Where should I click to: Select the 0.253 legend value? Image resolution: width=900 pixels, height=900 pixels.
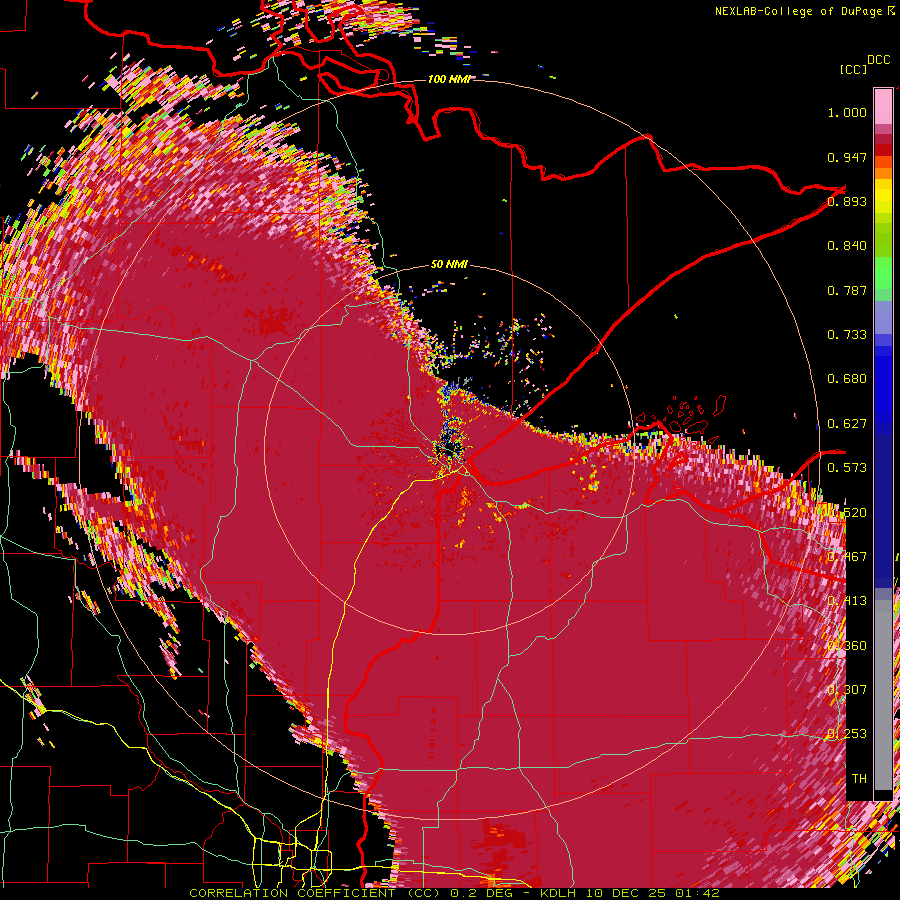click(x=847, y=734)
